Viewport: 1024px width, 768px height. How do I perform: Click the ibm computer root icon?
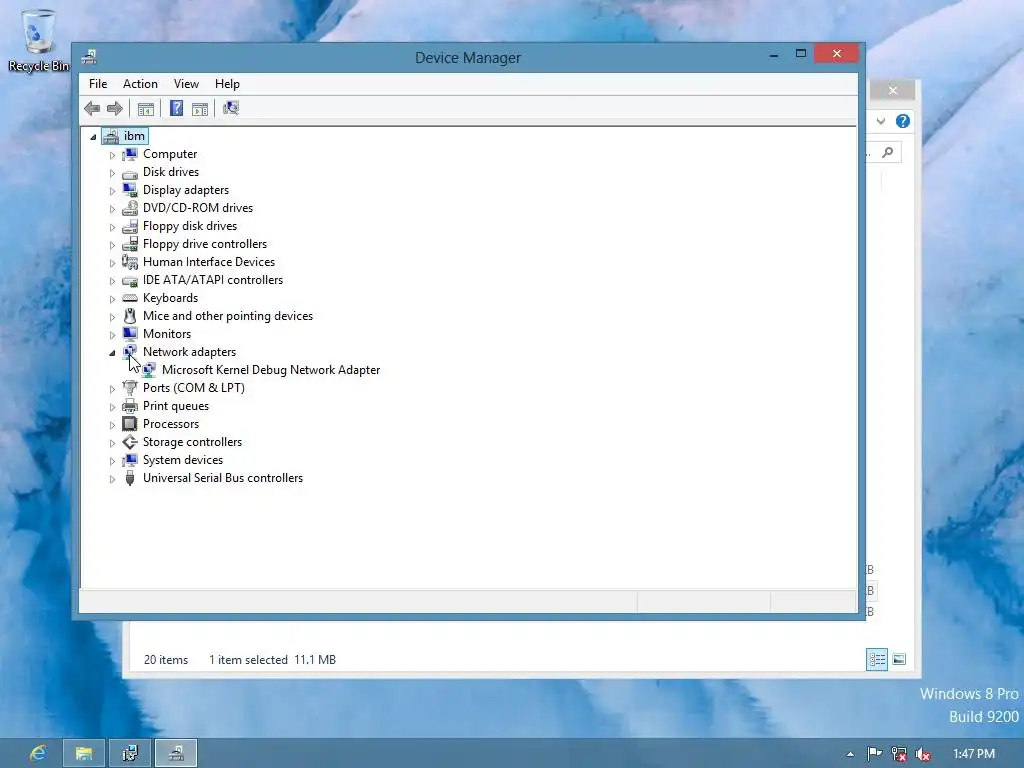click(x=110, y=136)
